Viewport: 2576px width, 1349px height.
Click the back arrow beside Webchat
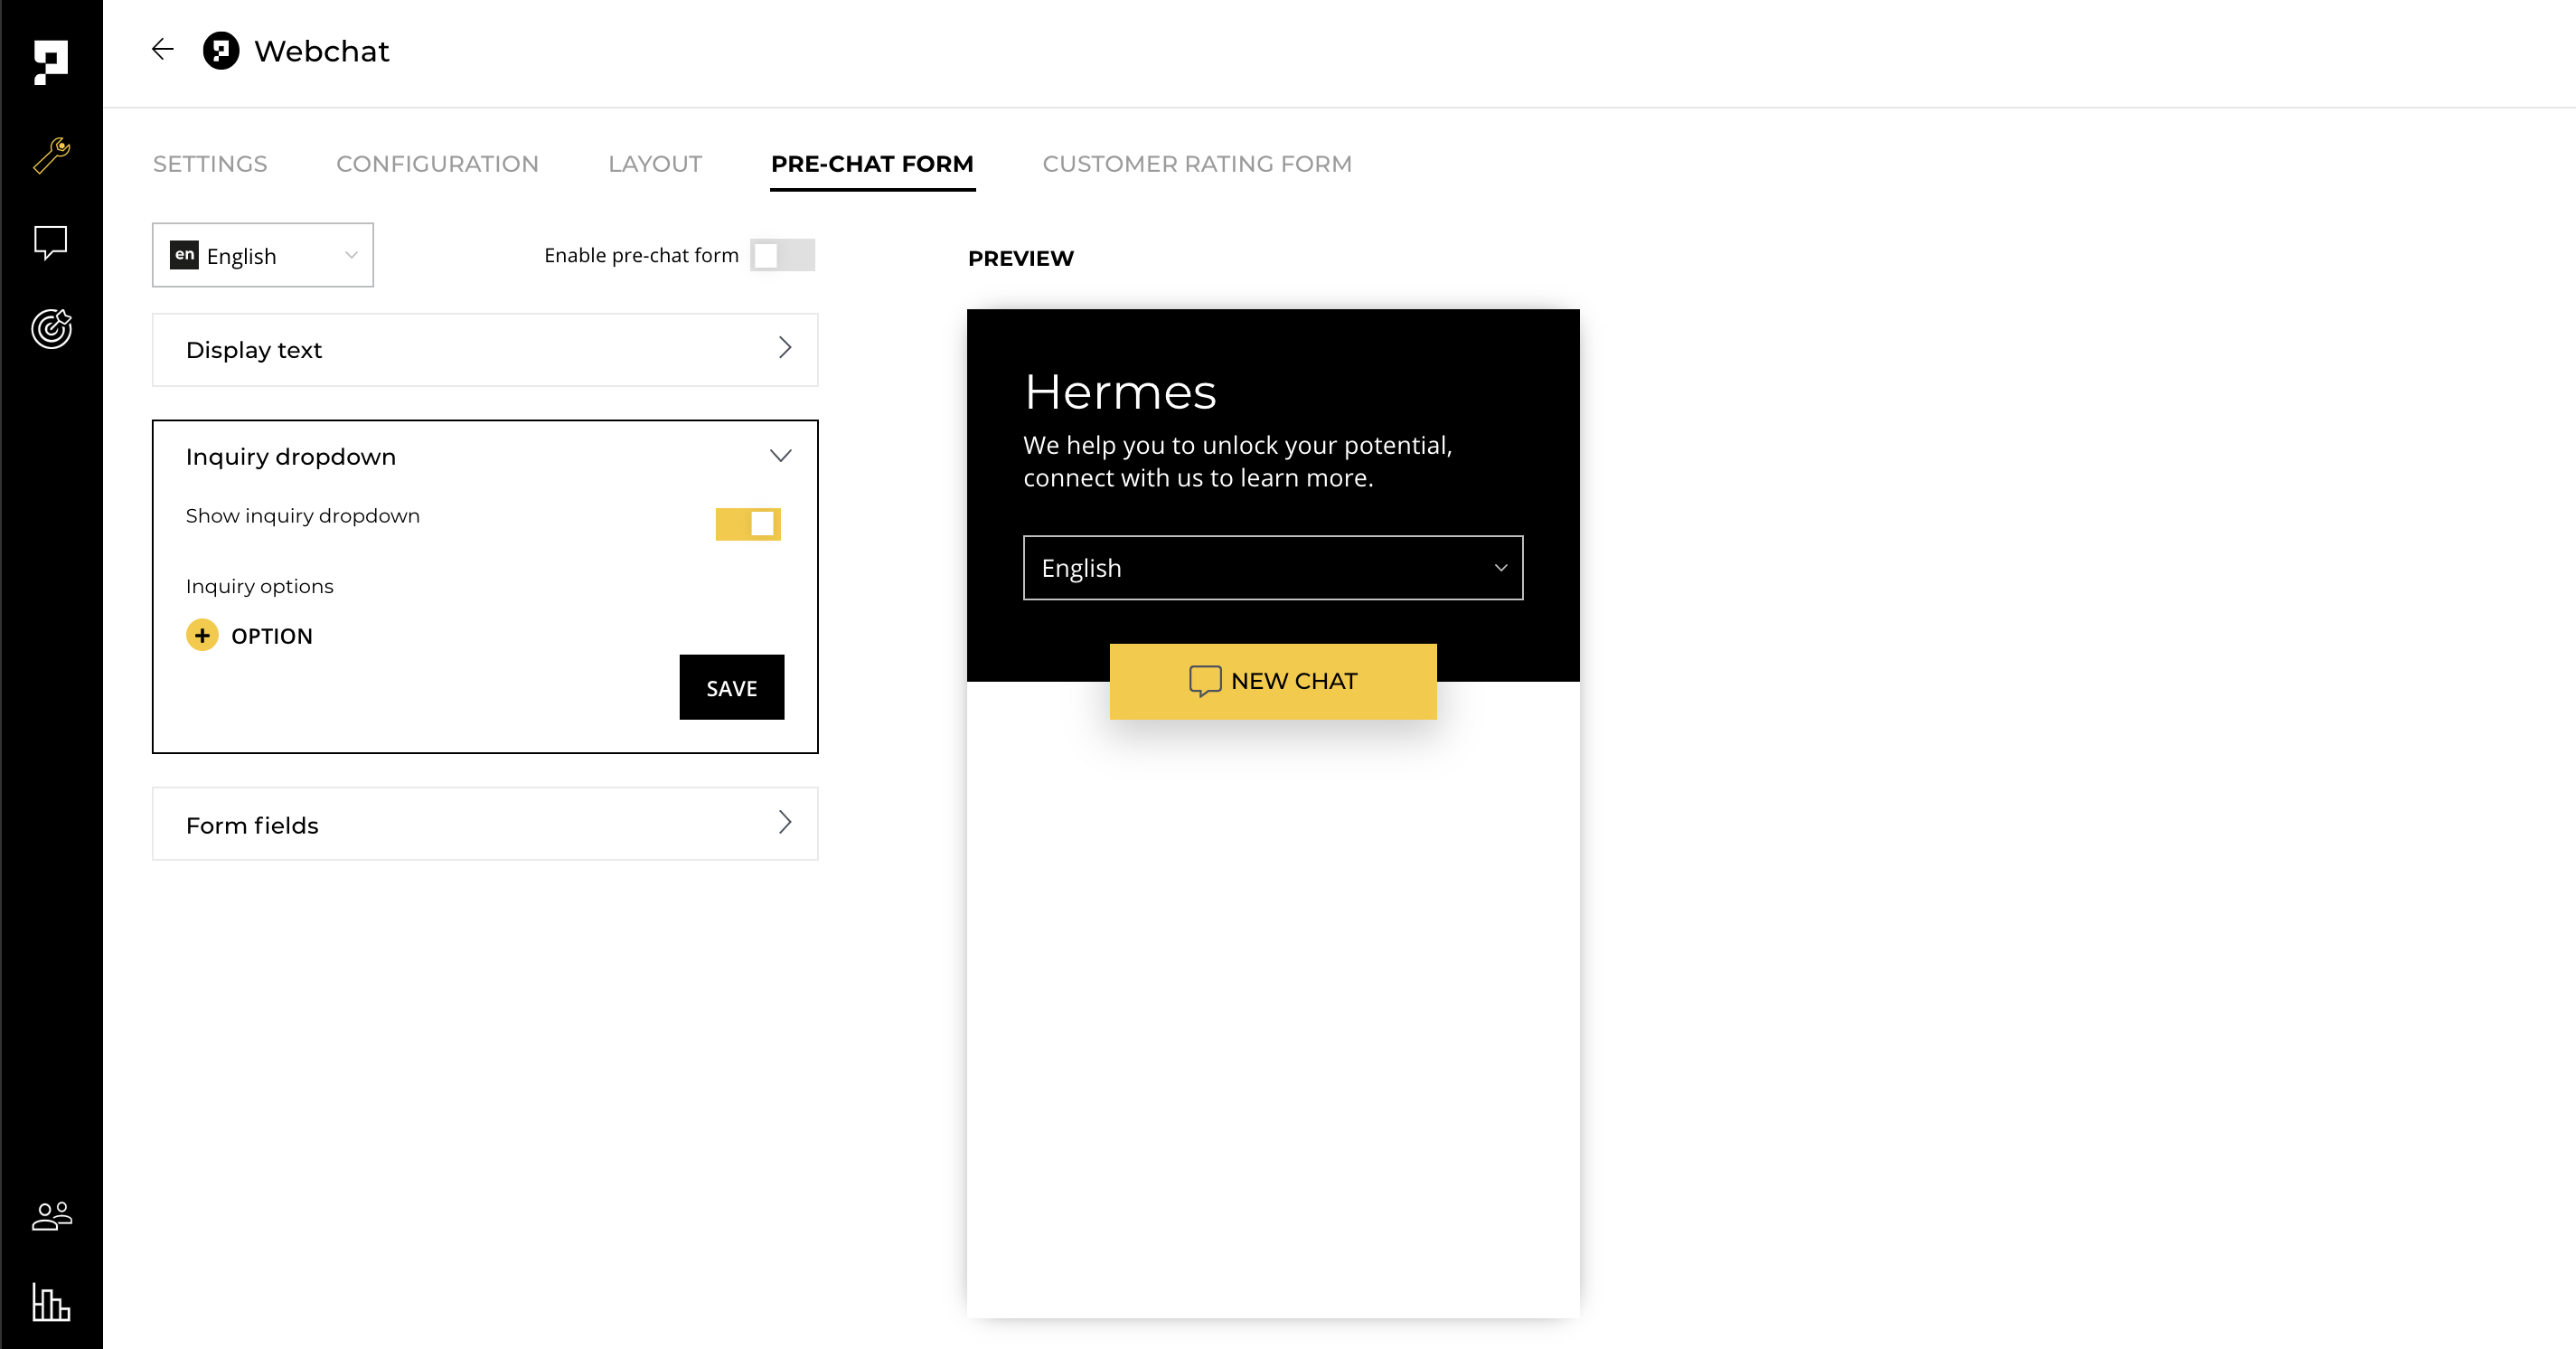pos(163,50)
